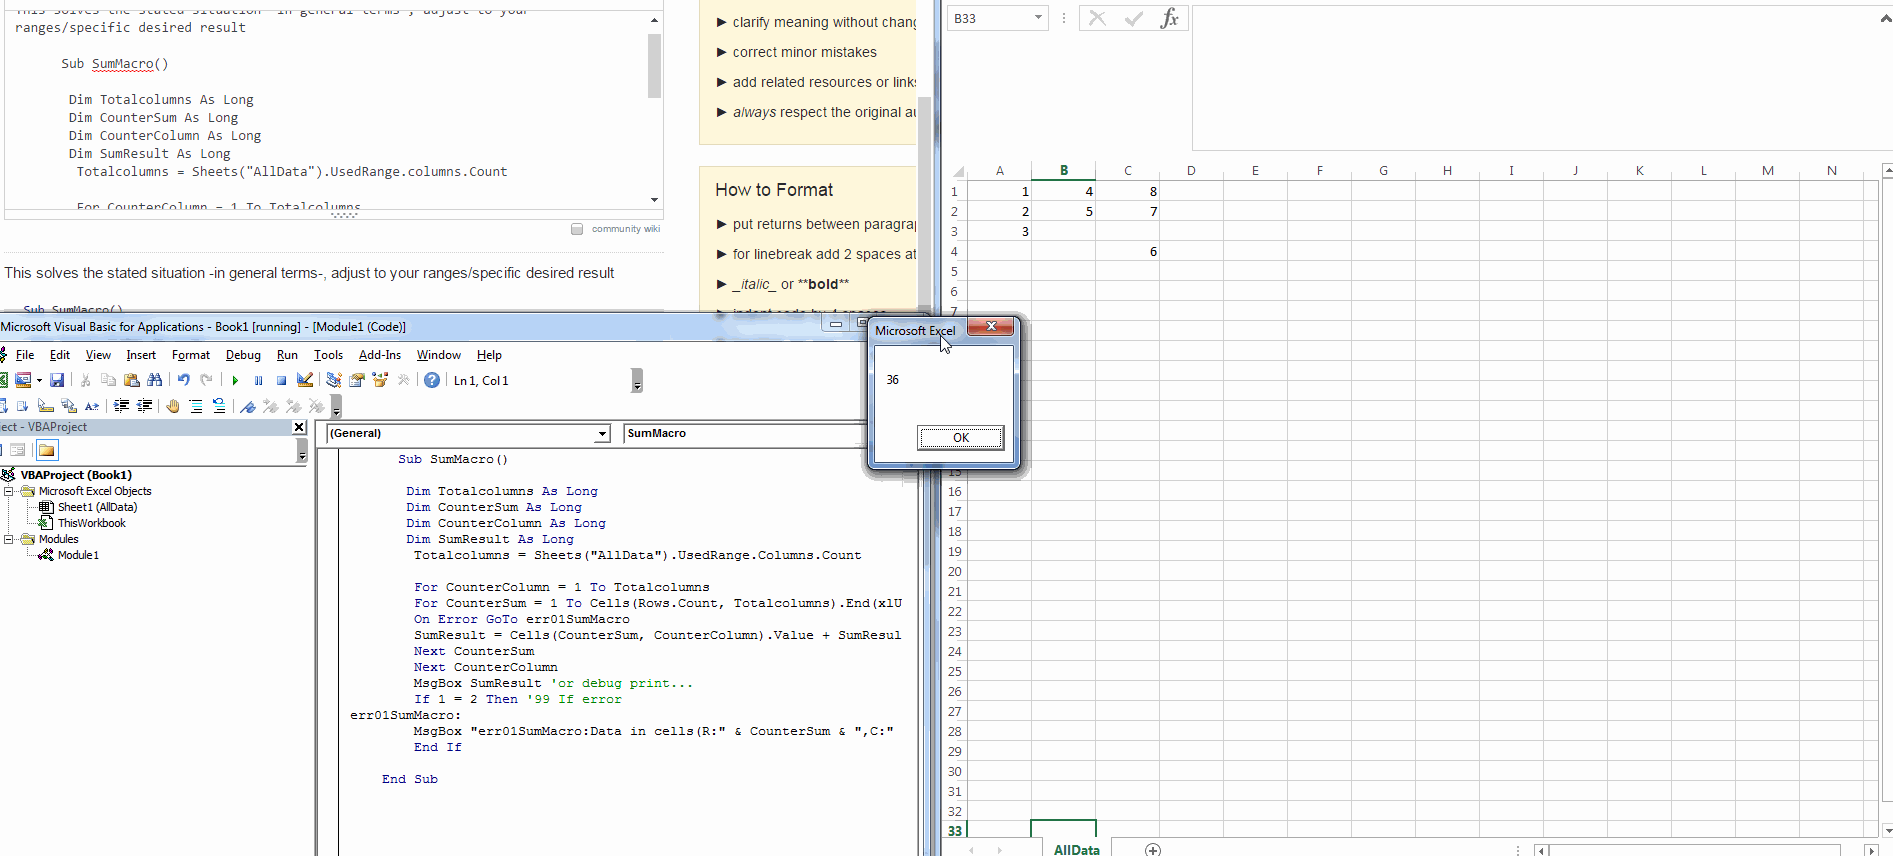
Task: Toggle breakpoint with the hand icon
Action: [x=173, y=406]
